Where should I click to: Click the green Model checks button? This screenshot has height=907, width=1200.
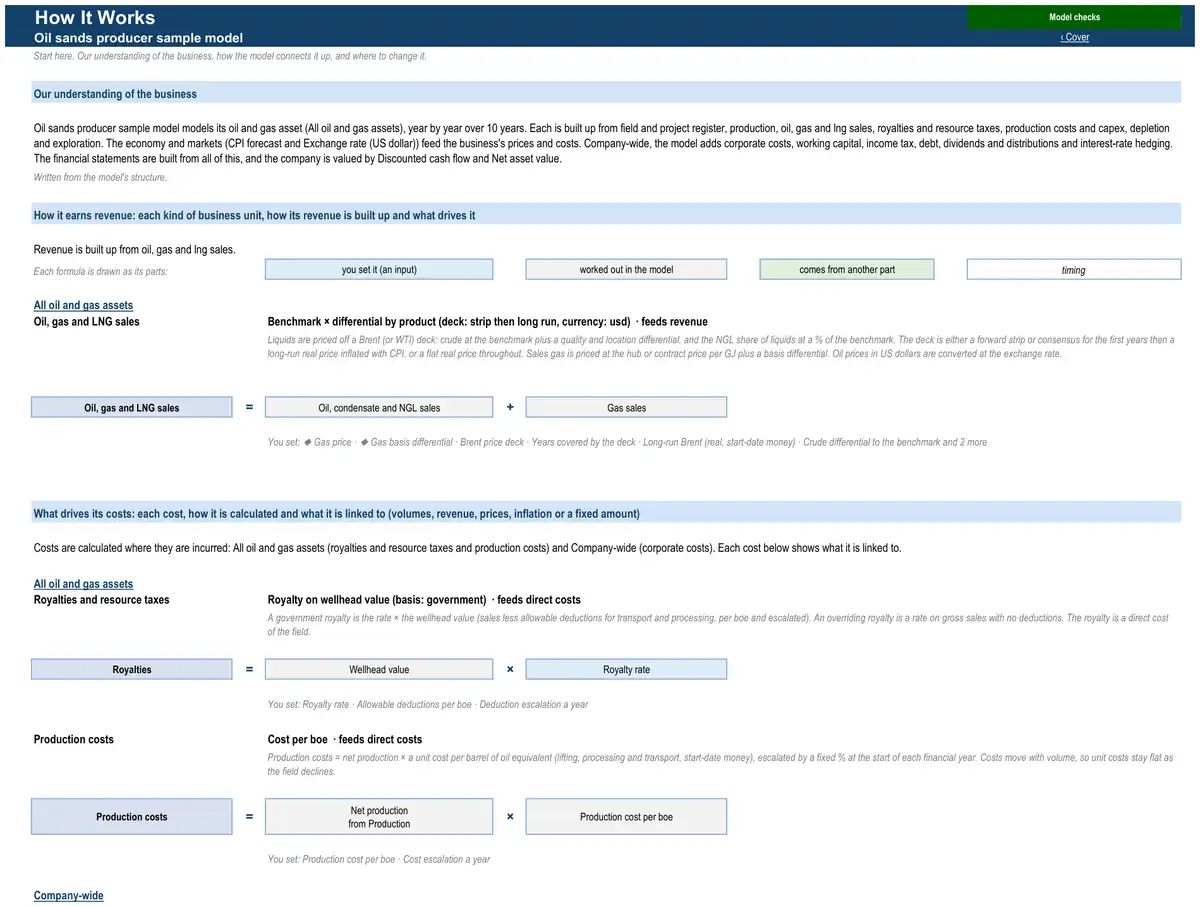1074,17
